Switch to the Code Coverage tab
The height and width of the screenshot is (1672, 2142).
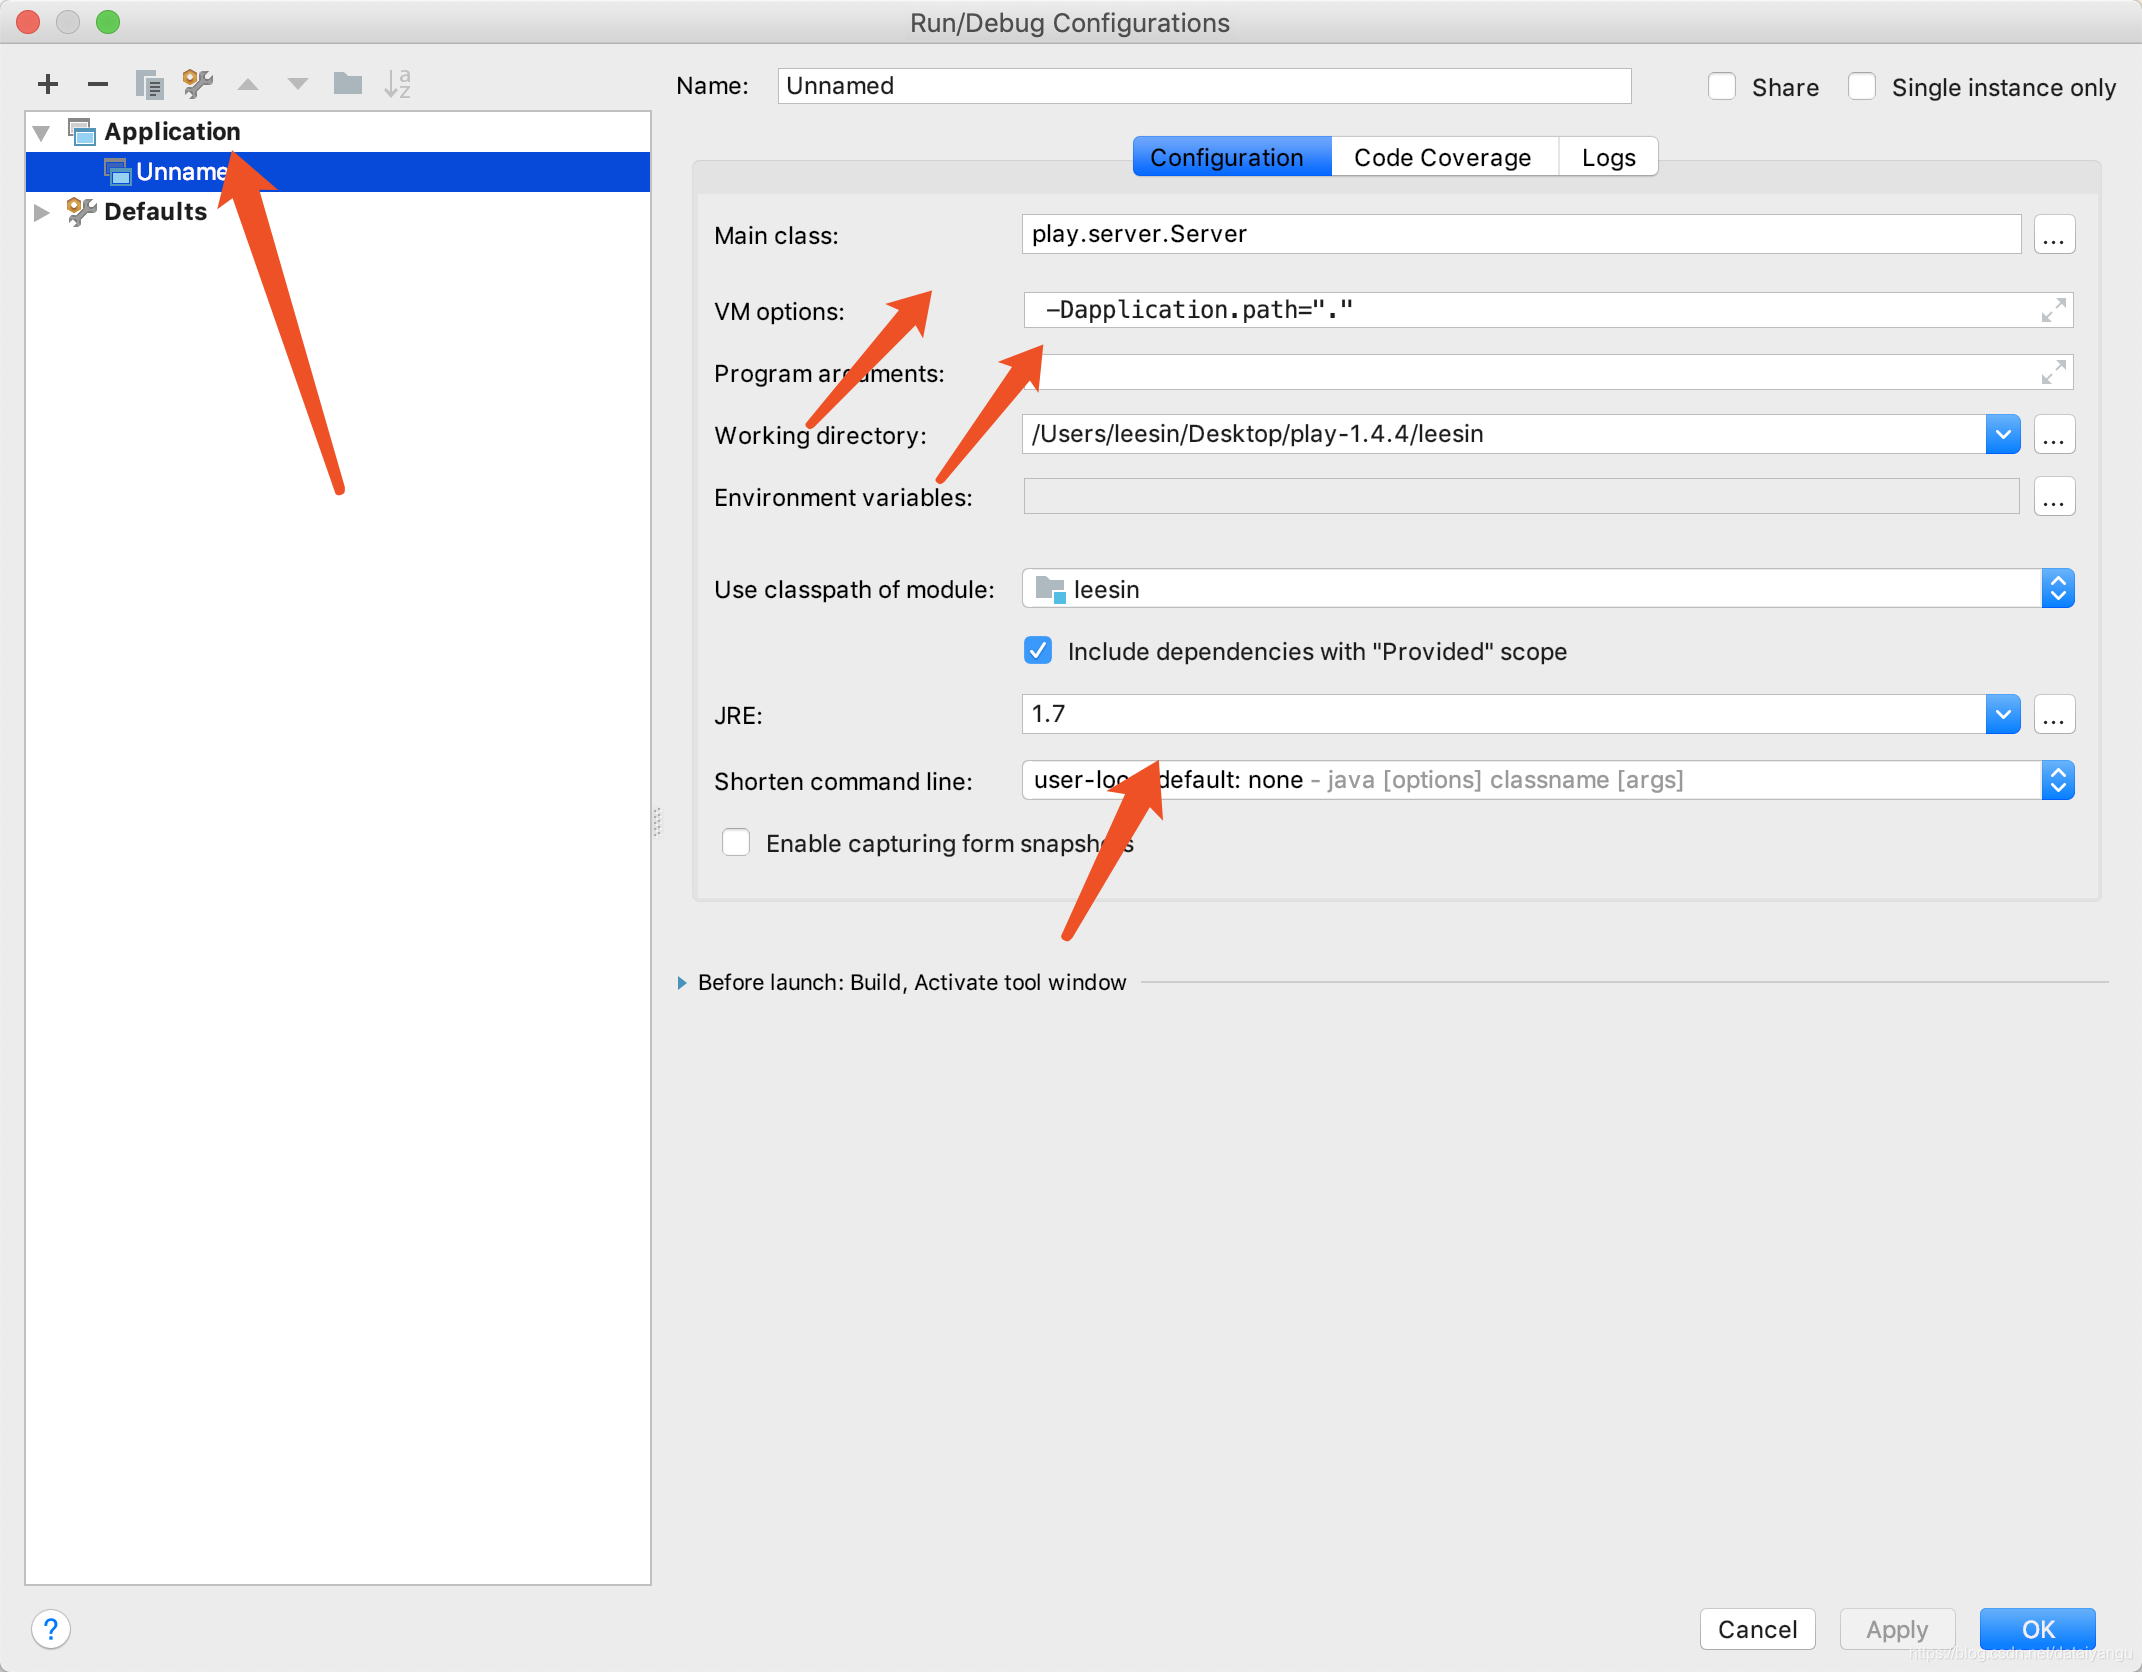tap(1441, 158)
